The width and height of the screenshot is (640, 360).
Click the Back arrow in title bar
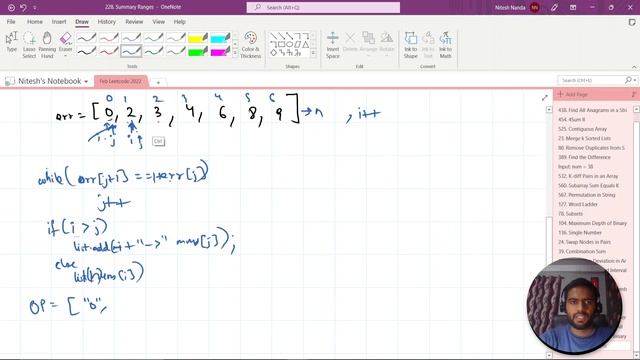point(11,7)
